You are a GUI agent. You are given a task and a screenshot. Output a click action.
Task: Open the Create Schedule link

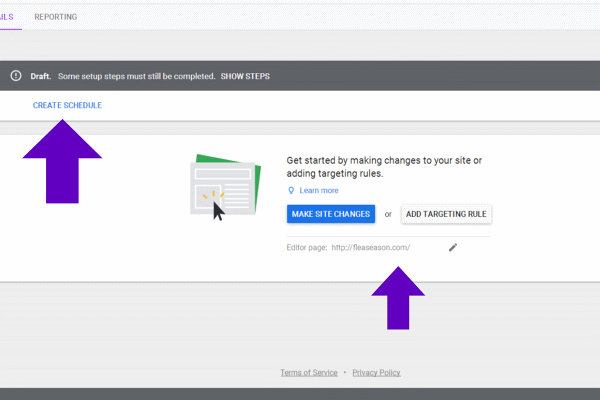point(67,105)
